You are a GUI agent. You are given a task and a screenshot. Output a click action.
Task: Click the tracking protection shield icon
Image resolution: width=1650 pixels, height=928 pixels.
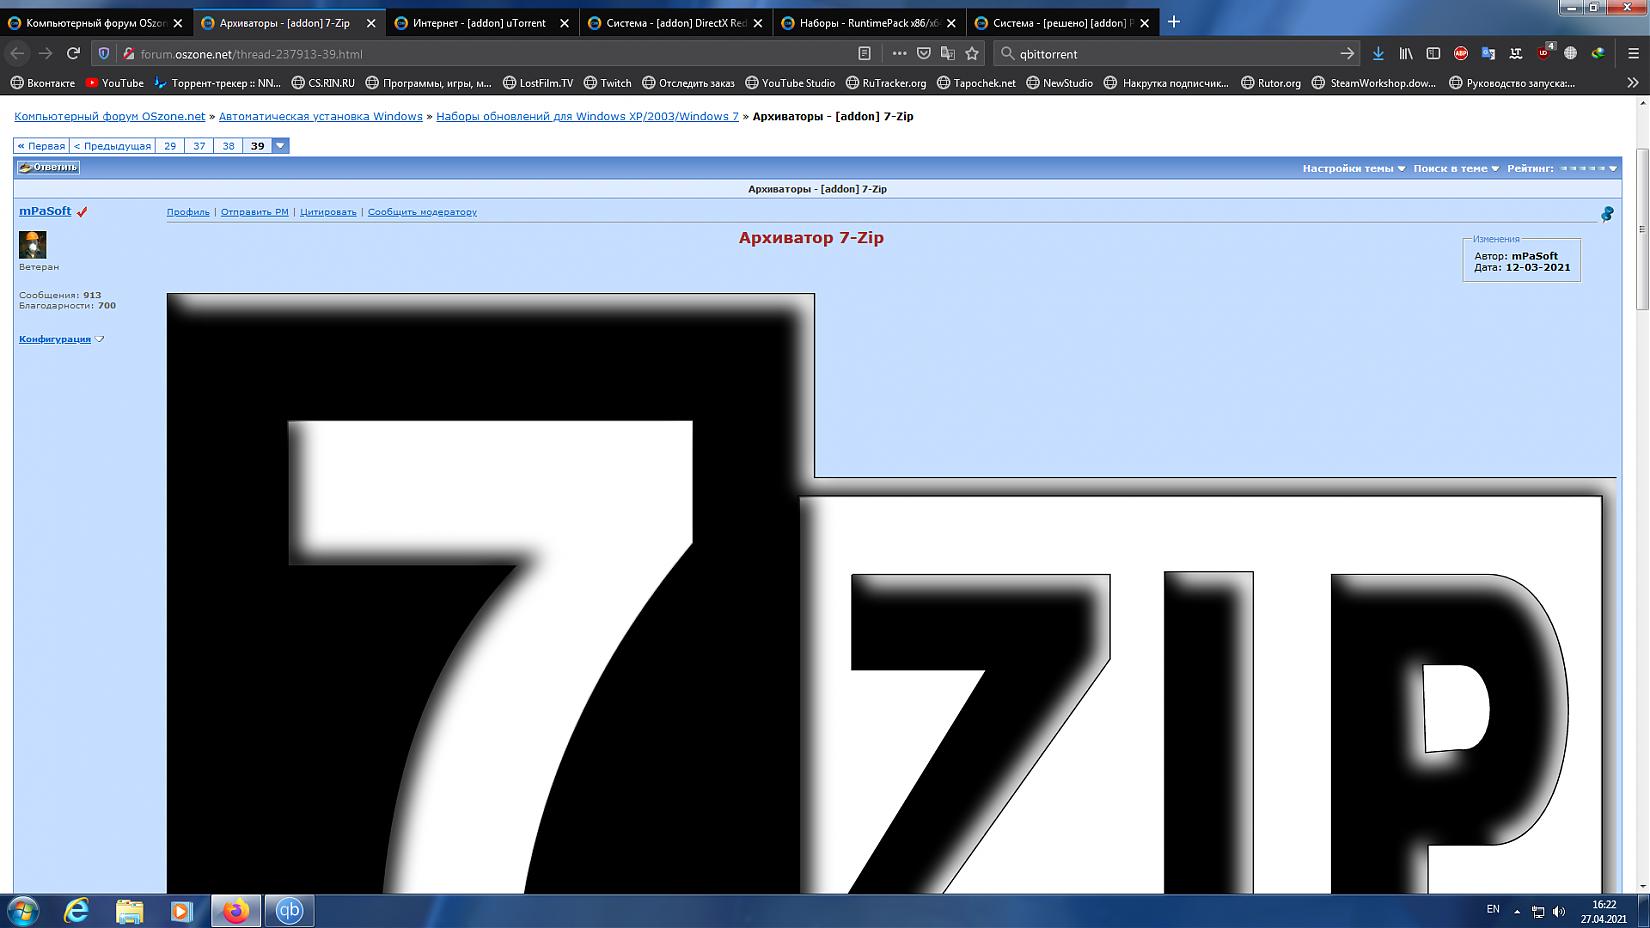(x=104, y=53)
